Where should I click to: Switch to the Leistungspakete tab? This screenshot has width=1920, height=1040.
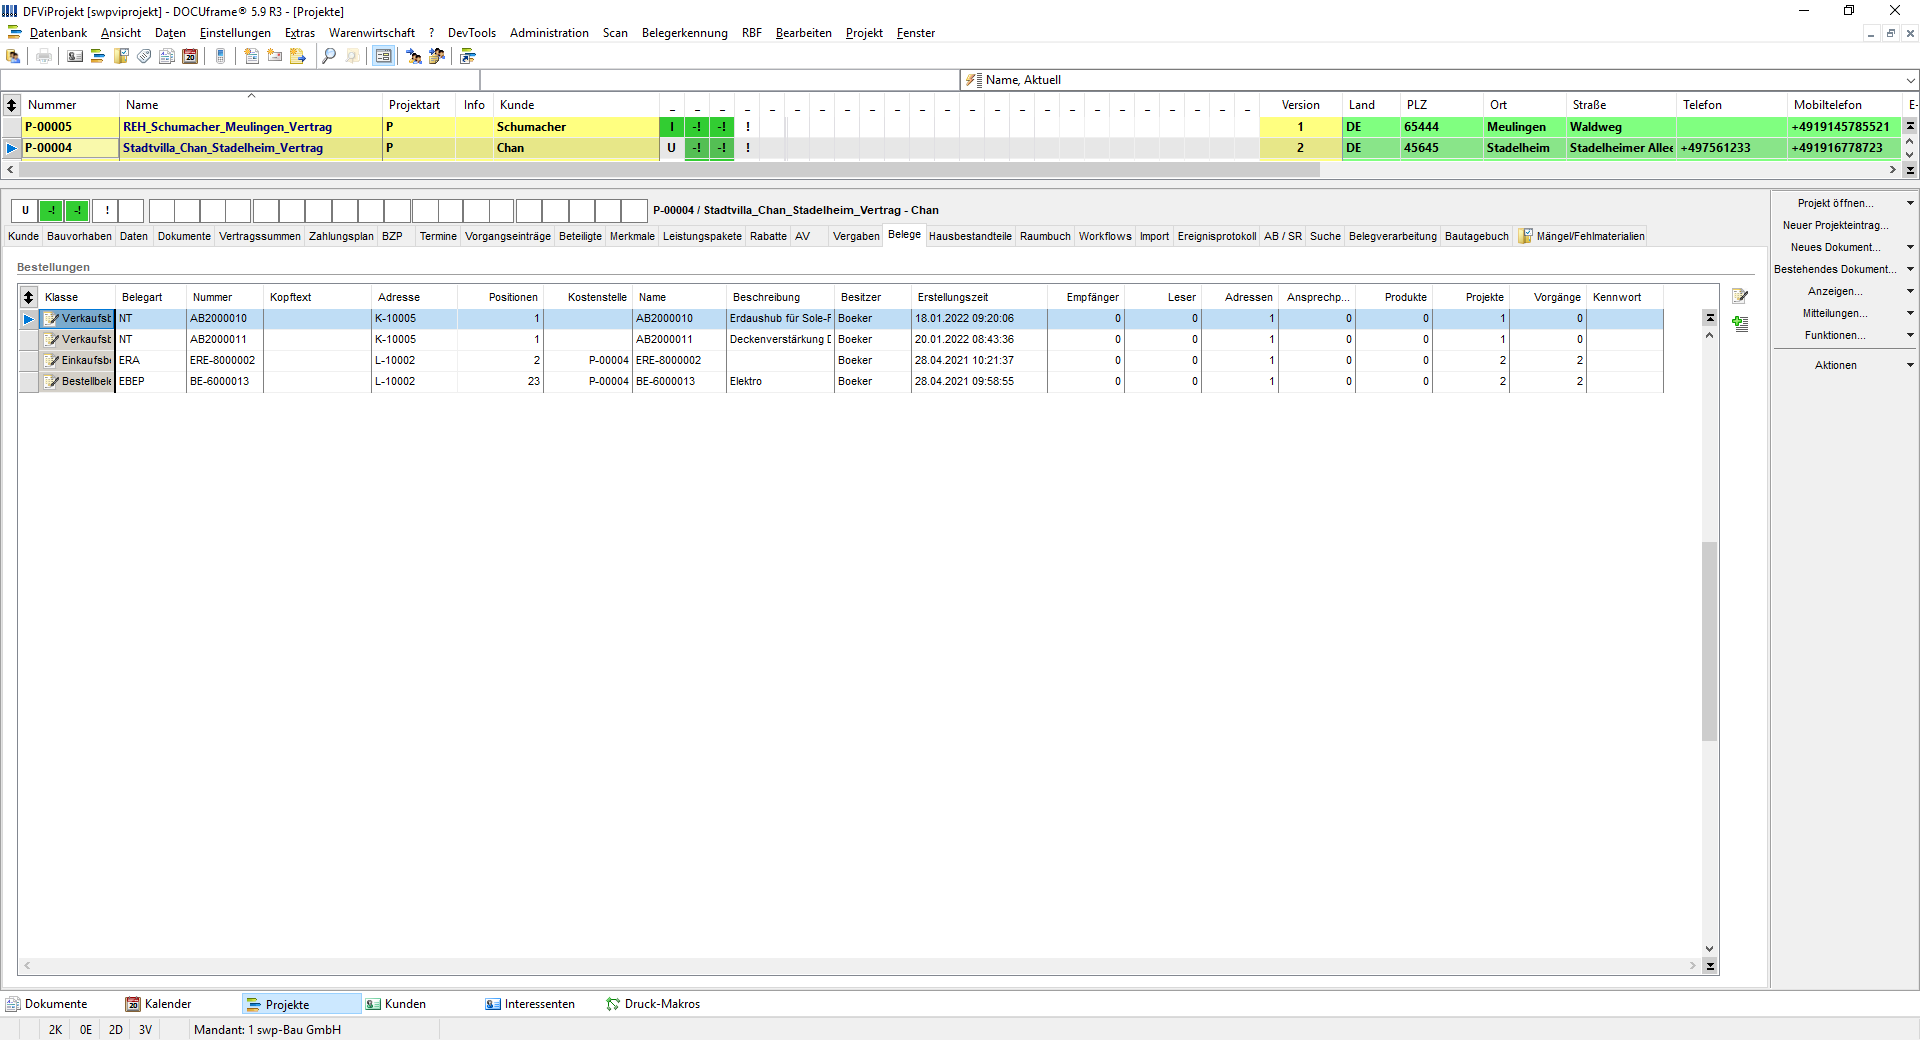point(702,236)
